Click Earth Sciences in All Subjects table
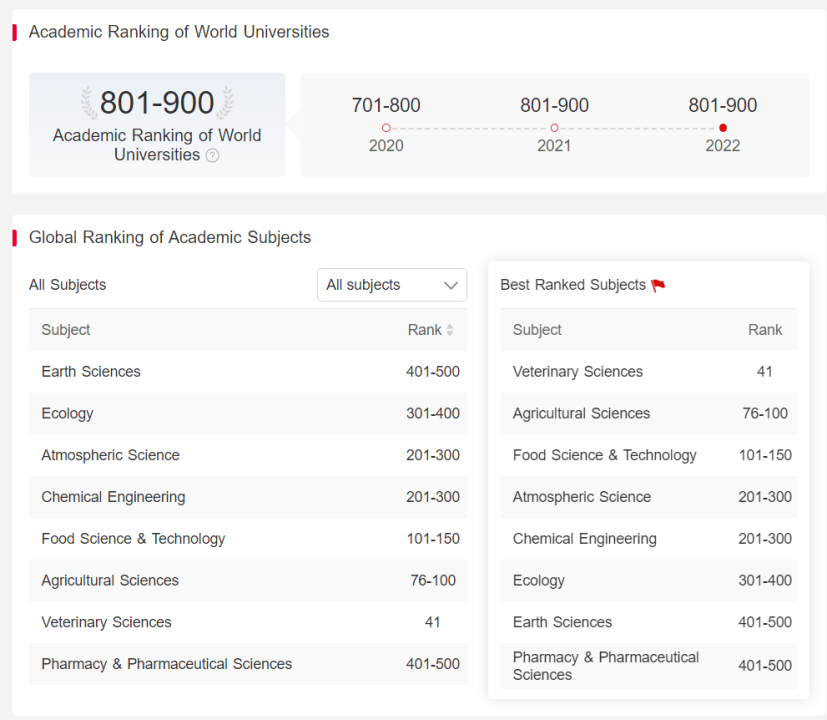The height and width of the screenshot is (720, 827). [x=91, y=372]
